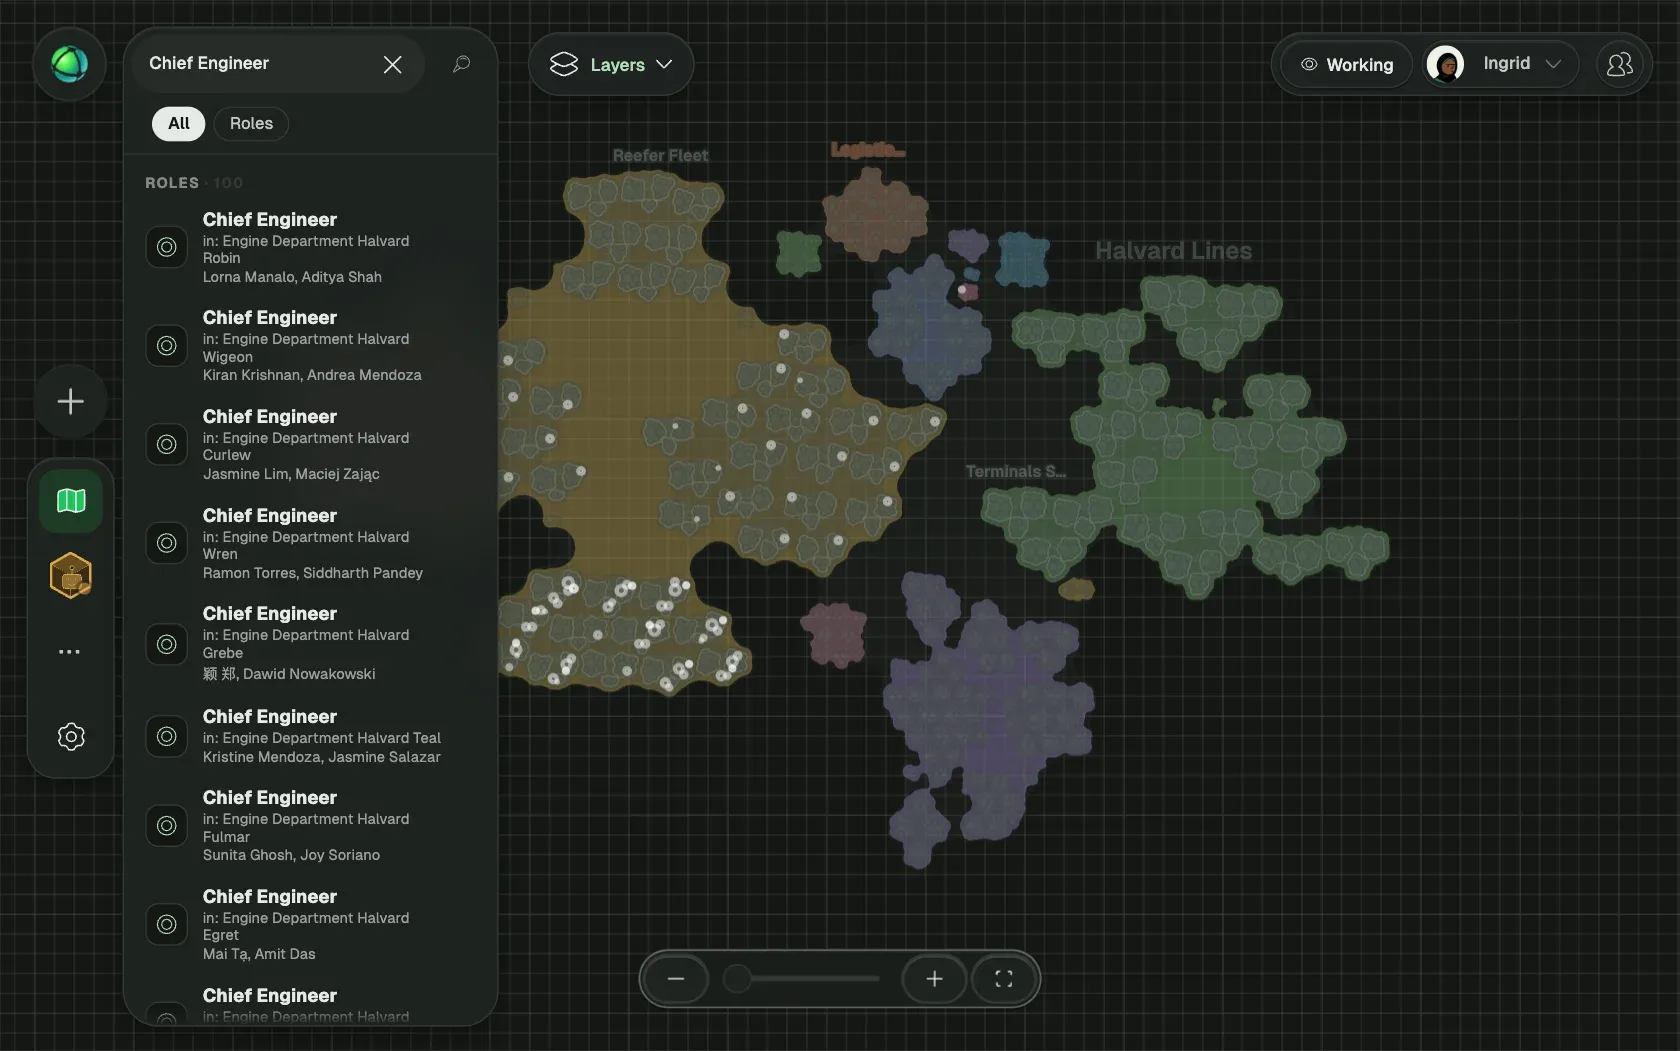Screen dimensions: 1680x1051
Task: Open Chief Engineer role in Halvard Fulmar
Action: click(x=311, y=826)
